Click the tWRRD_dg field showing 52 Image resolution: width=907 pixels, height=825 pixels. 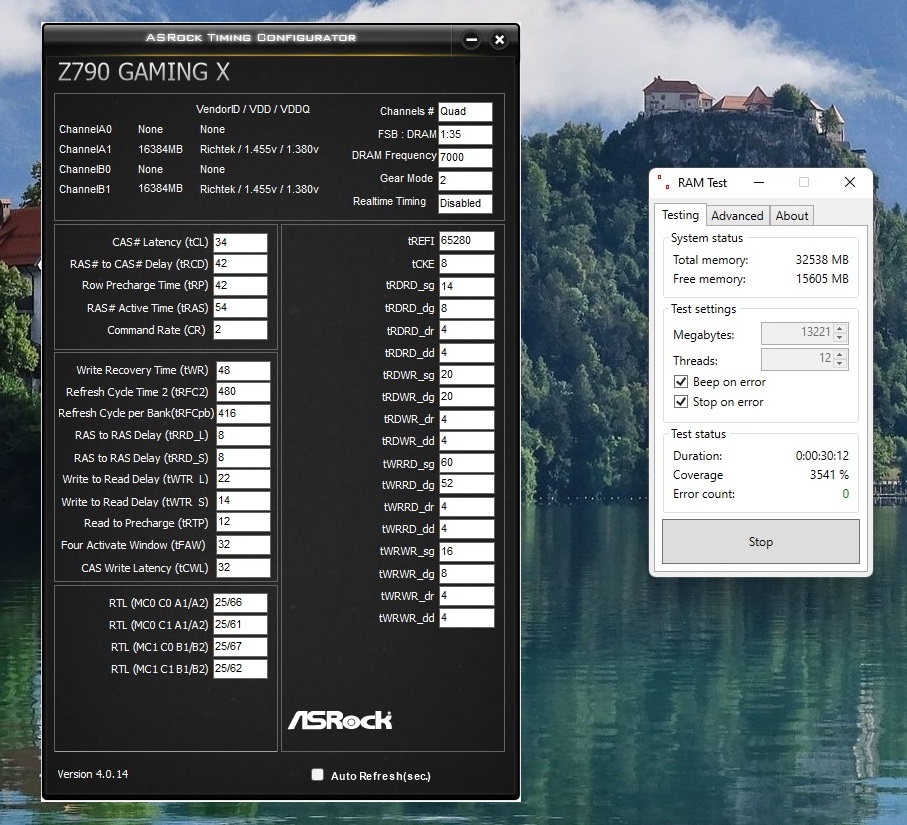tap(466, 484)
